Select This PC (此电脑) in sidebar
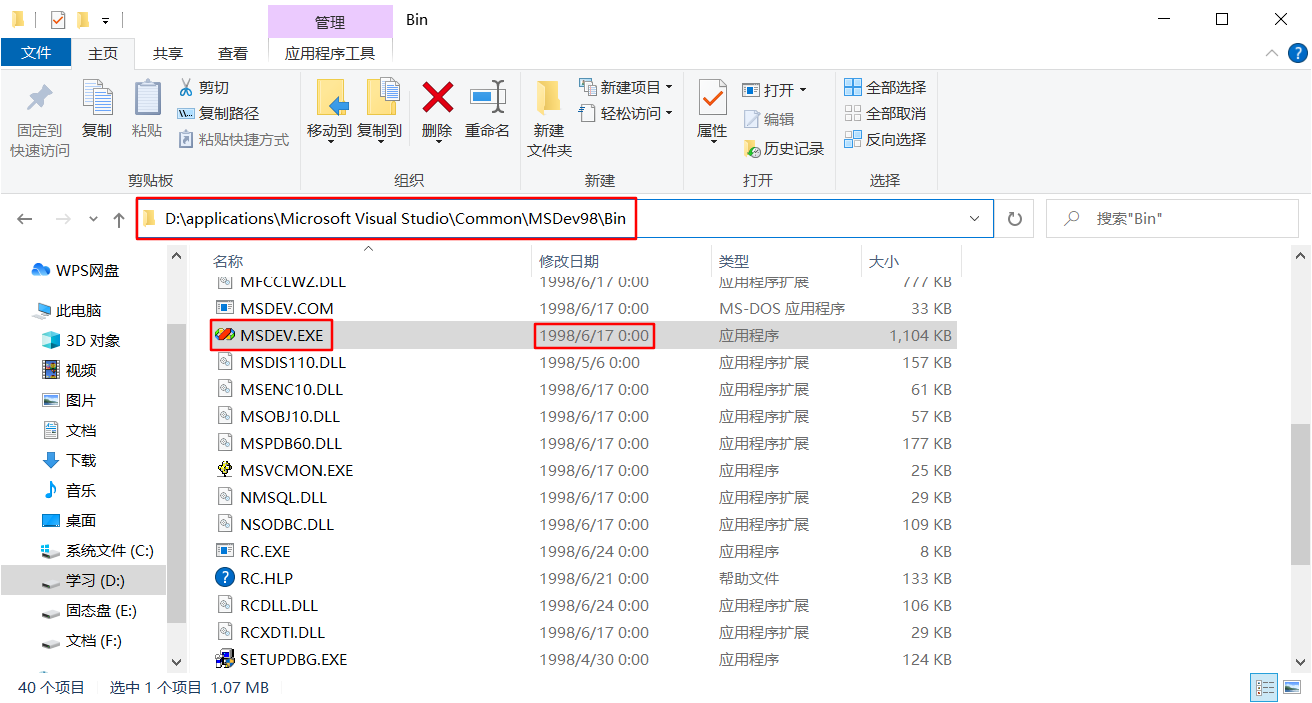Viewport: 1312px width, 703px height. pos(68,310)
